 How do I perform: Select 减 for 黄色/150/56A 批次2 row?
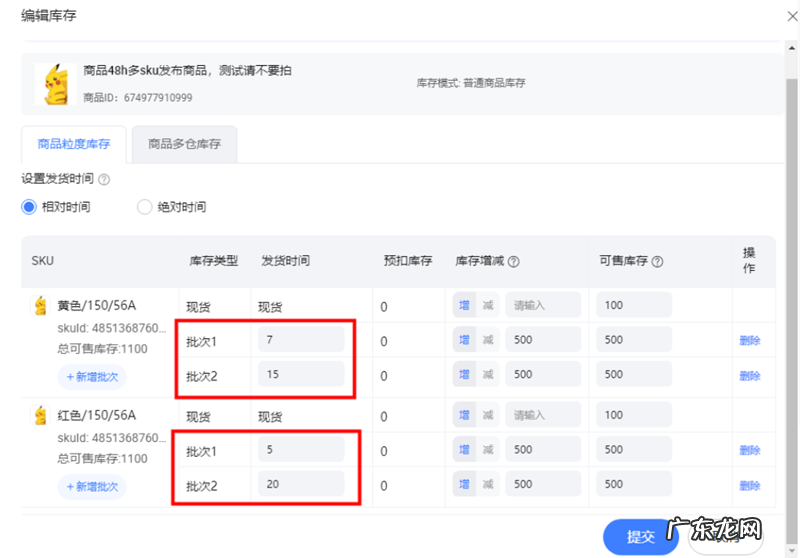point(488,374)
